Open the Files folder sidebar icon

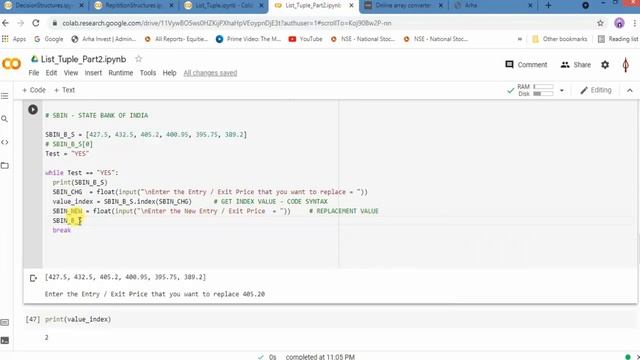(x=5, y=165)
